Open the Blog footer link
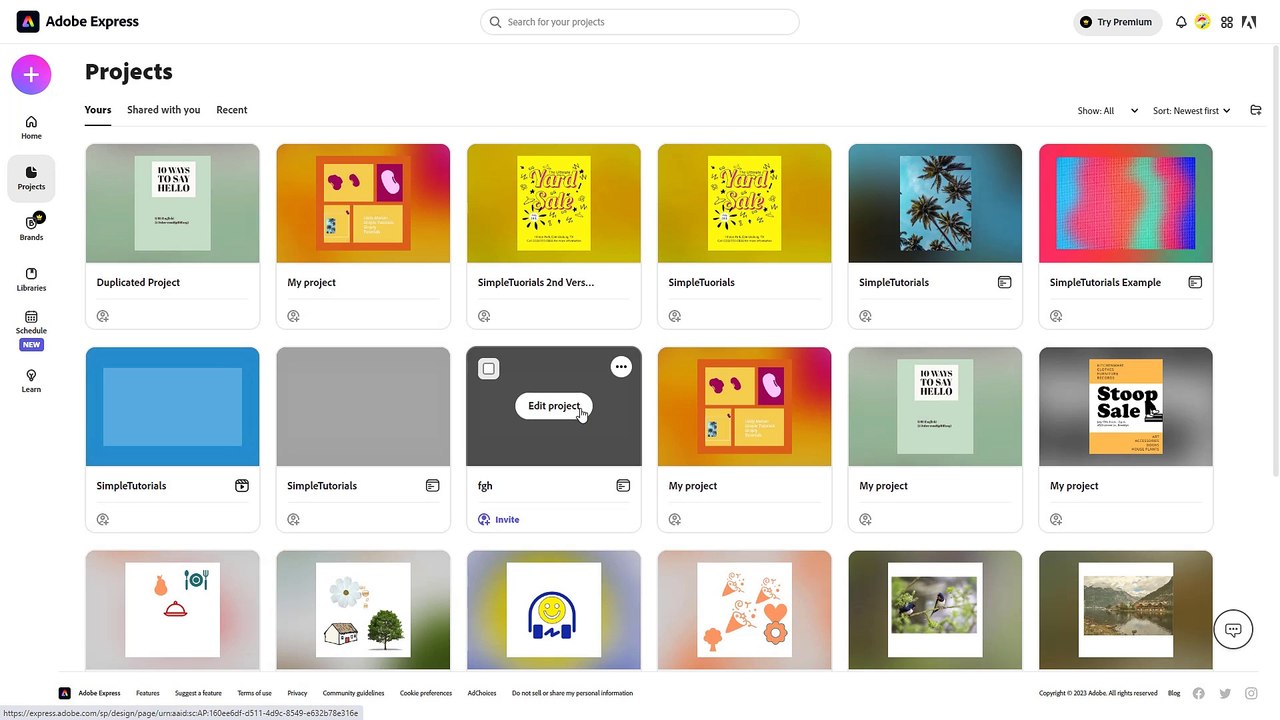The image size is (1280, 720). pyautogui.click(x=1174, y=693)
